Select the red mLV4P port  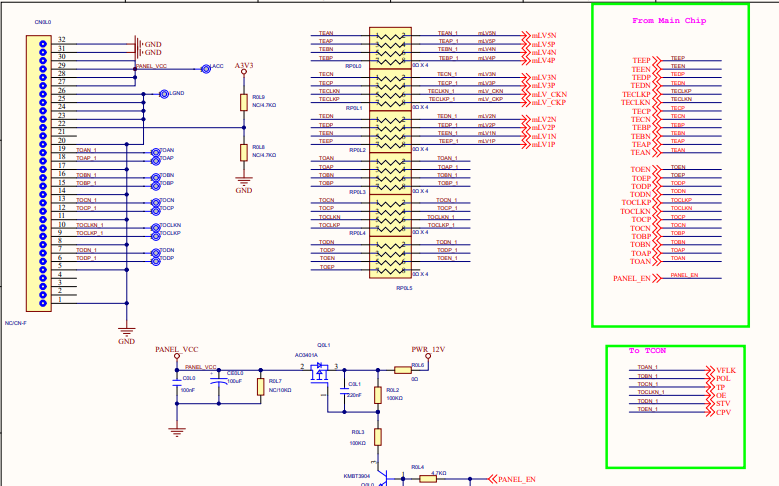pos(539,61)
